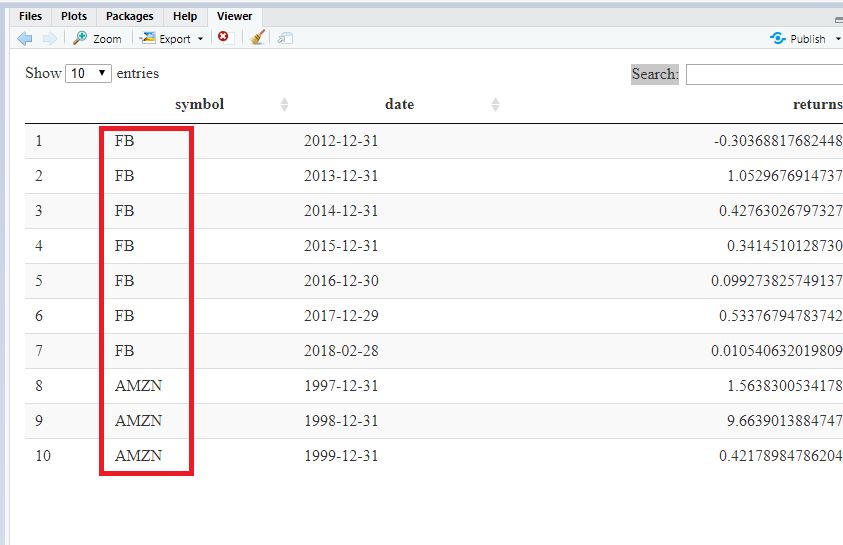Clear all viewer items with broom icon
843x545 pixels.
click(257, 38)
